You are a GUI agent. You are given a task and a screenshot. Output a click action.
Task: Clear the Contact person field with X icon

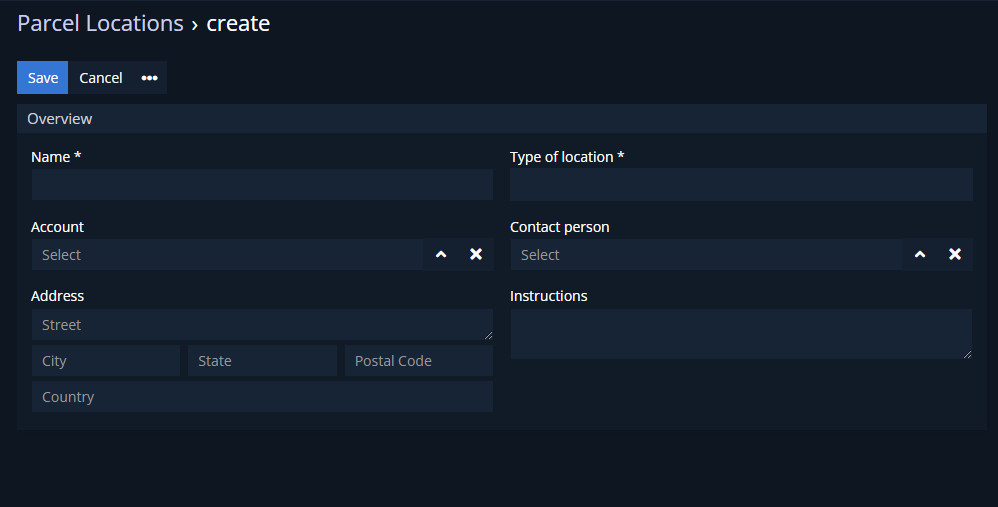click(x=955, y=254)
